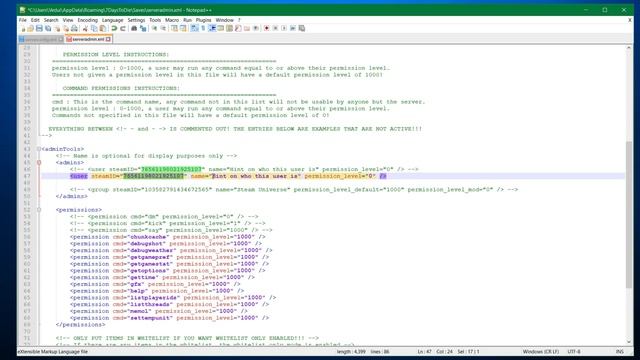
Task: Toggle synchronized vertical scrolling
Action: tap(174, 29)
